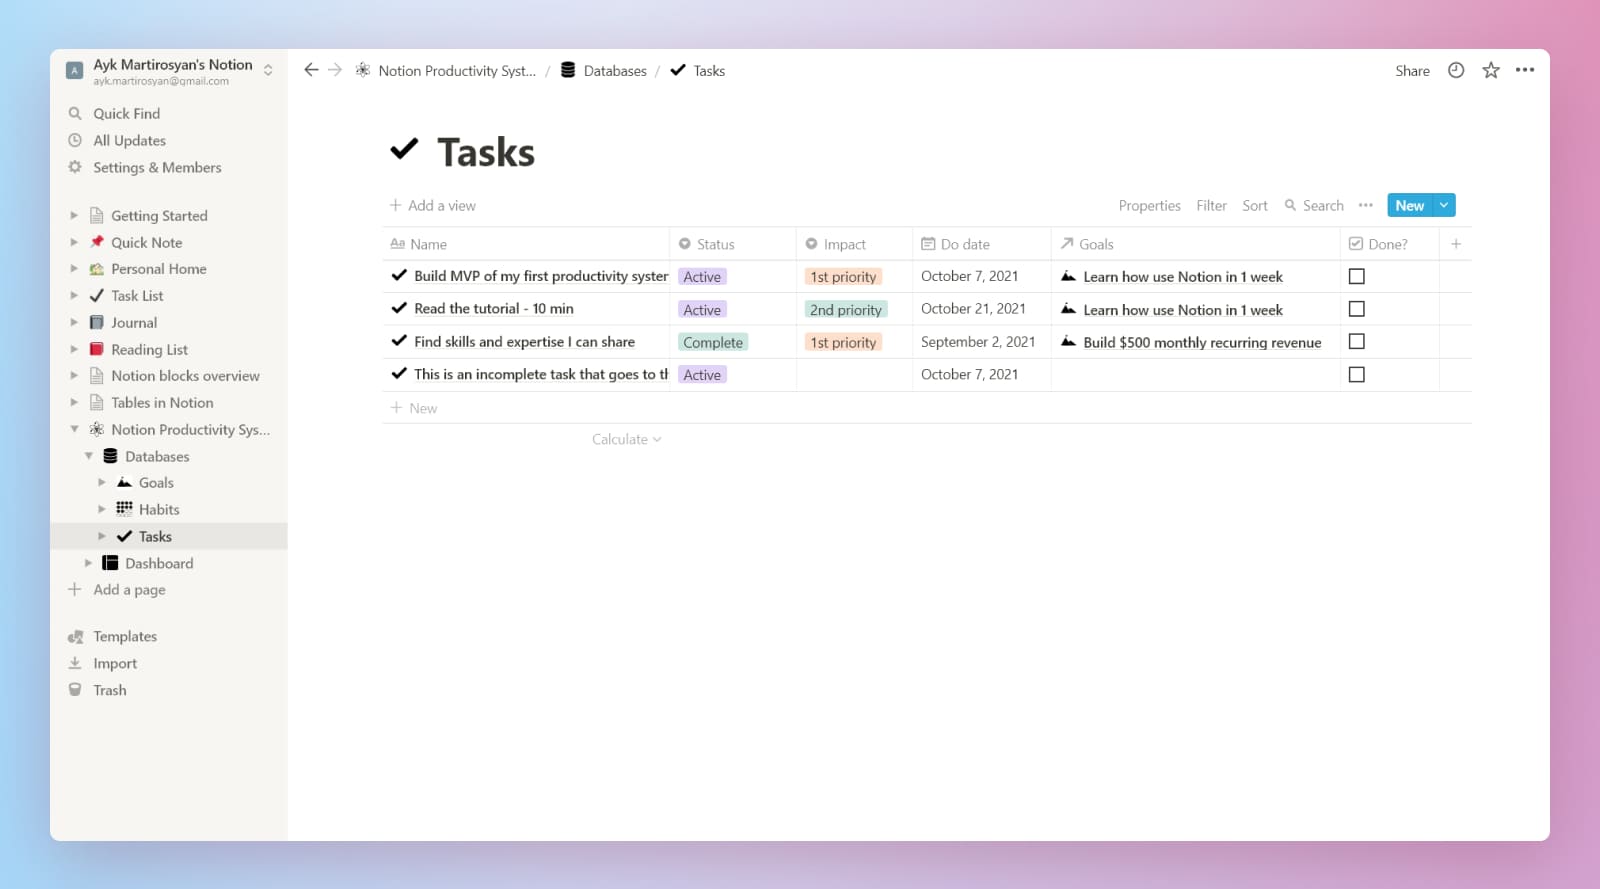
Task: Click Add a view
Action: [x=432, y=205]
